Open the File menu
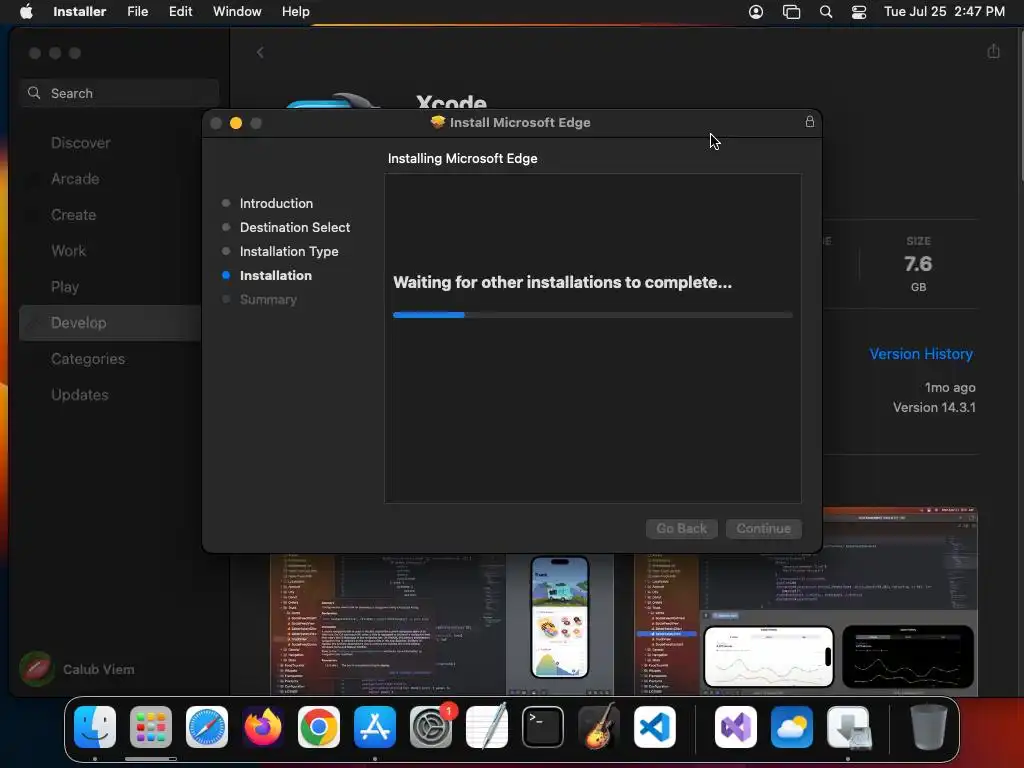Screen dimensions: 1024x768 tap(137, 11)
